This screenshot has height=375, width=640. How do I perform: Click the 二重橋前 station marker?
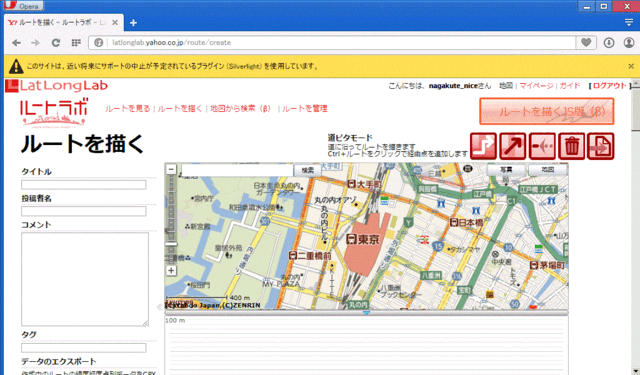pos(293,256)
